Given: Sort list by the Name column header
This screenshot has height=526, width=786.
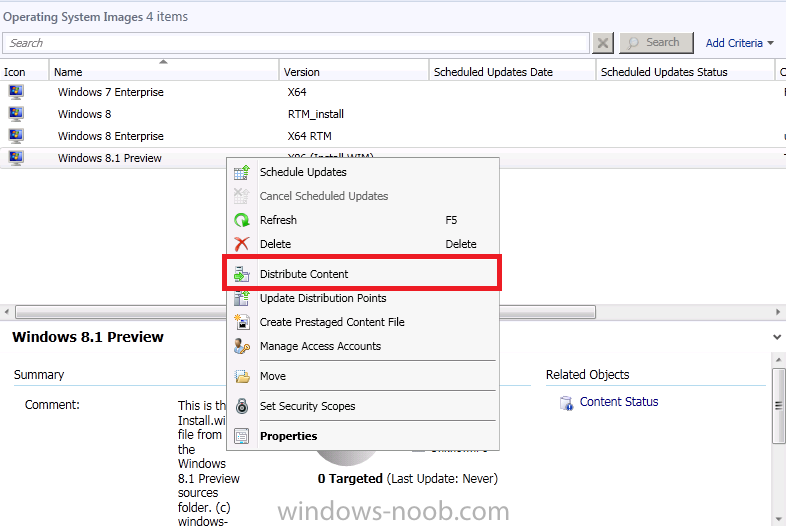Looking at the screenshot, I should [x=68, y=72].
